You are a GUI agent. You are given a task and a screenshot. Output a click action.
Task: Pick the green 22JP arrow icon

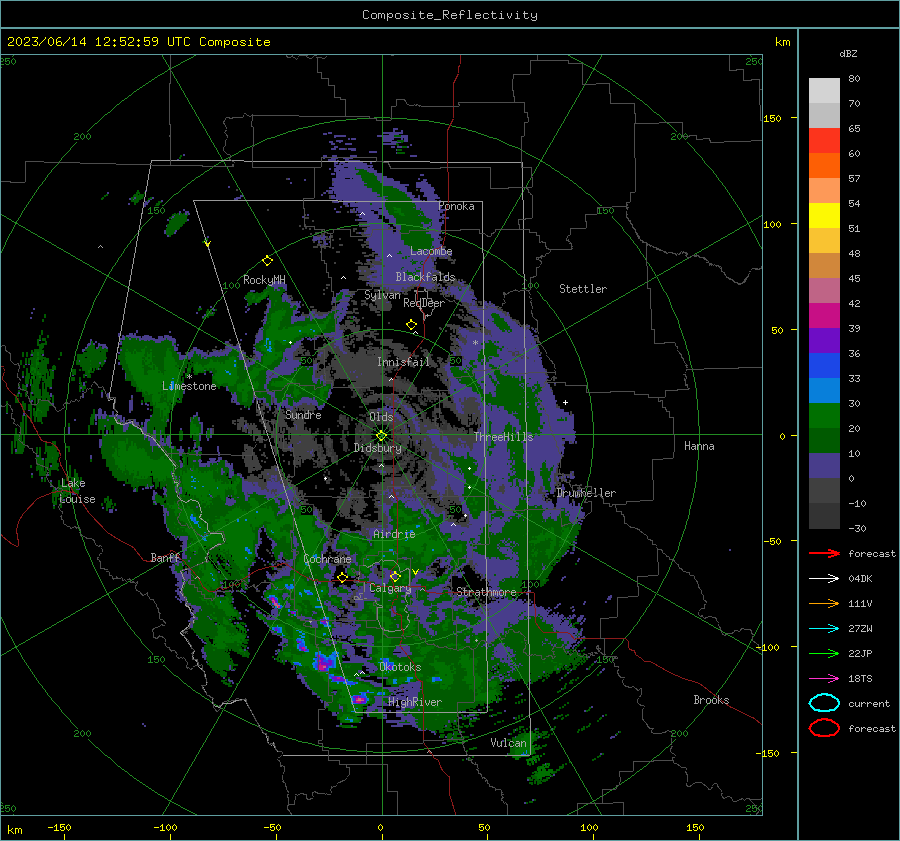coord(824,653)
